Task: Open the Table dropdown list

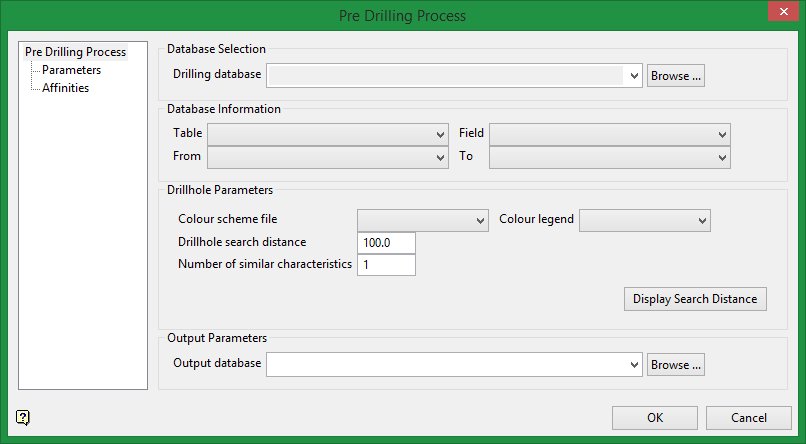Action: point(441,134)
